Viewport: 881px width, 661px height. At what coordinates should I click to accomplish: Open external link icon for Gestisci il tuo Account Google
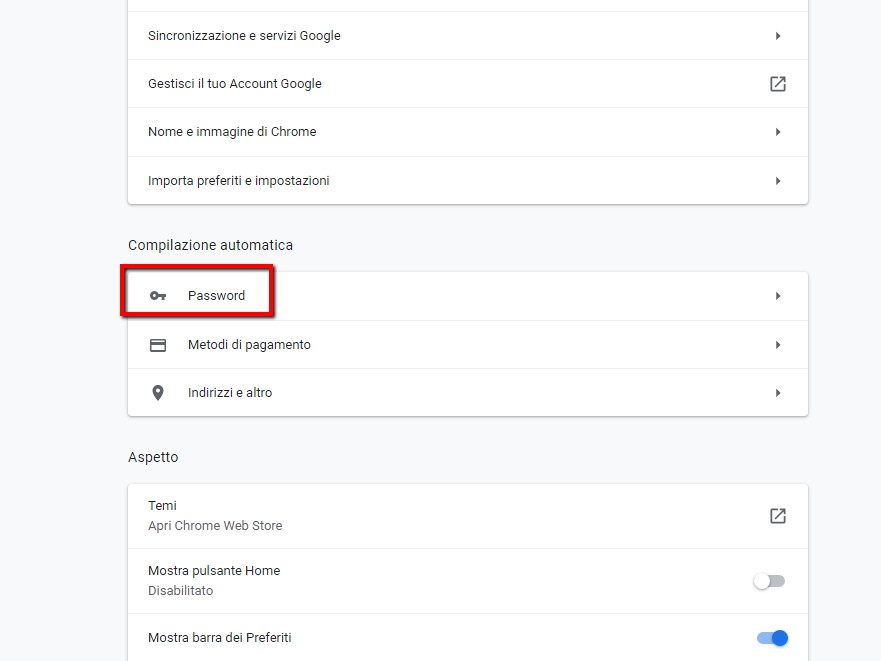(777, 84)
